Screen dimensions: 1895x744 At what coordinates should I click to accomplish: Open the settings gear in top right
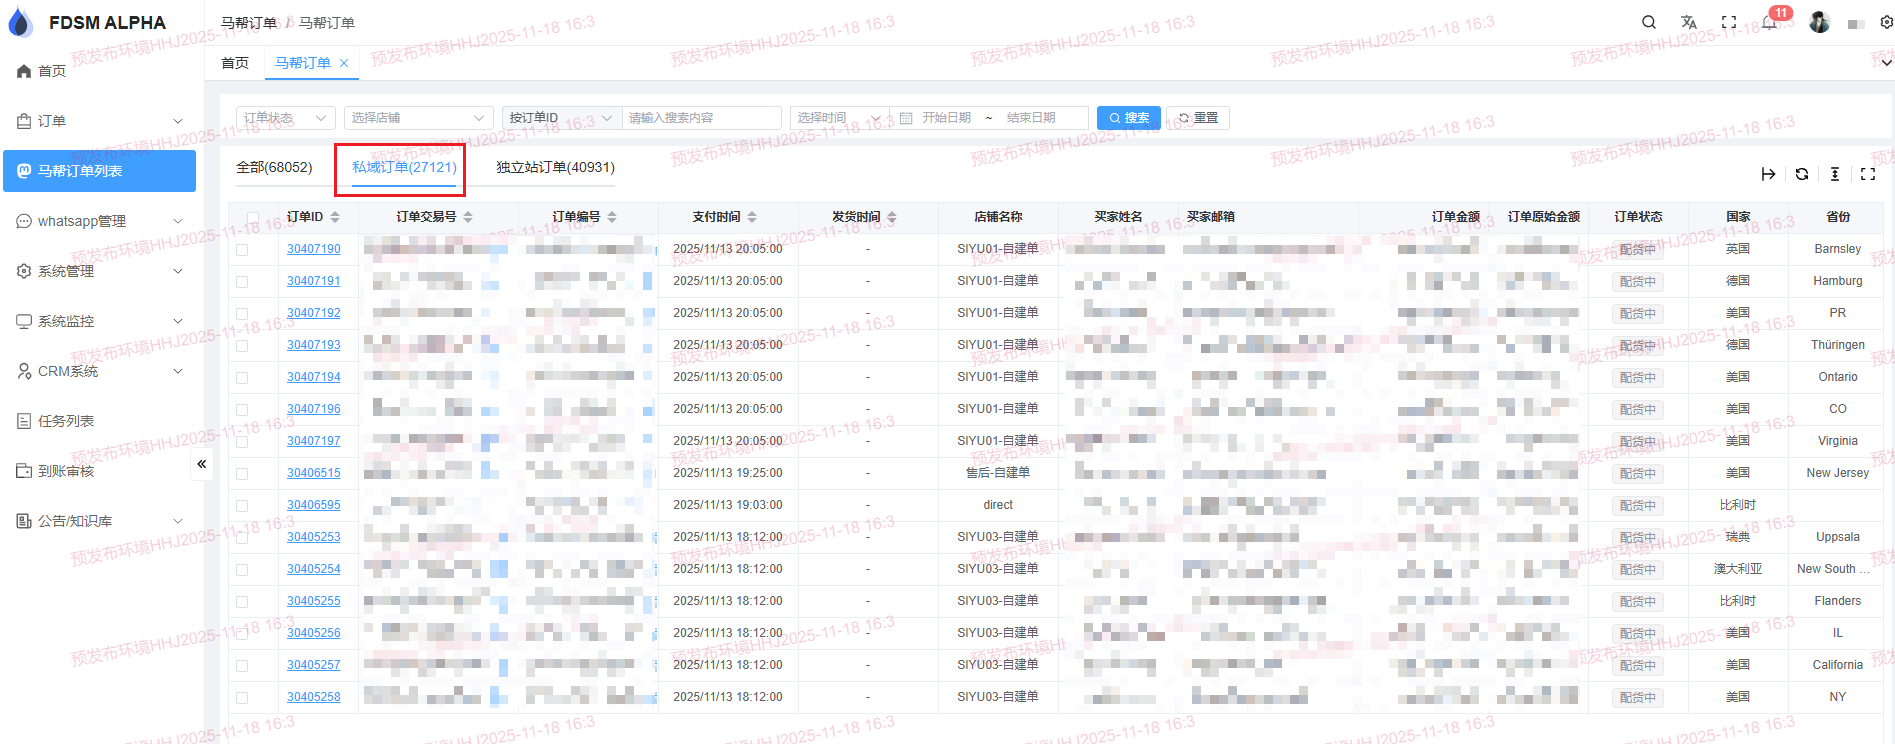click(x=1886, y=22)
